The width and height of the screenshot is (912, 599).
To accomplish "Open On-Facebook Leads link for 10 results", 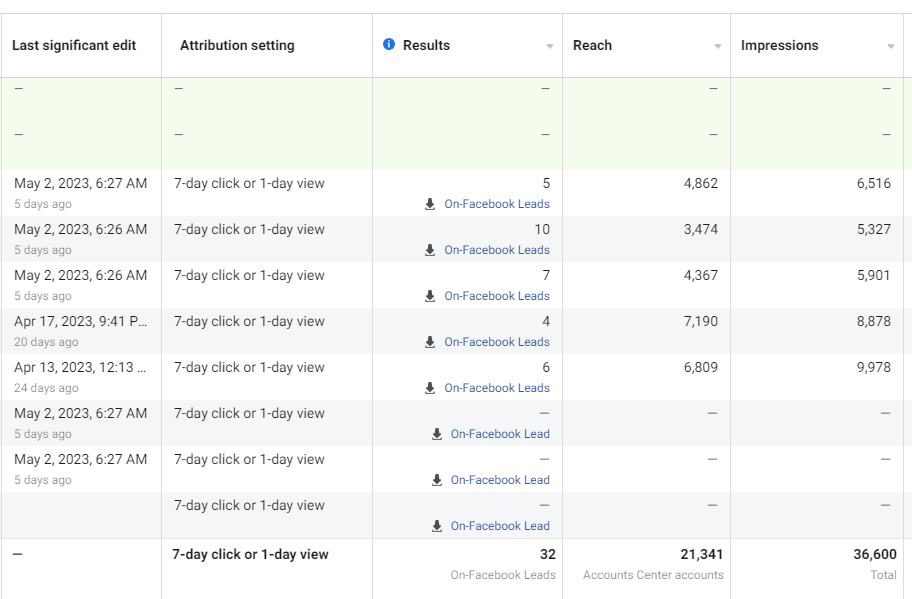I will click(x=497, y=250).
